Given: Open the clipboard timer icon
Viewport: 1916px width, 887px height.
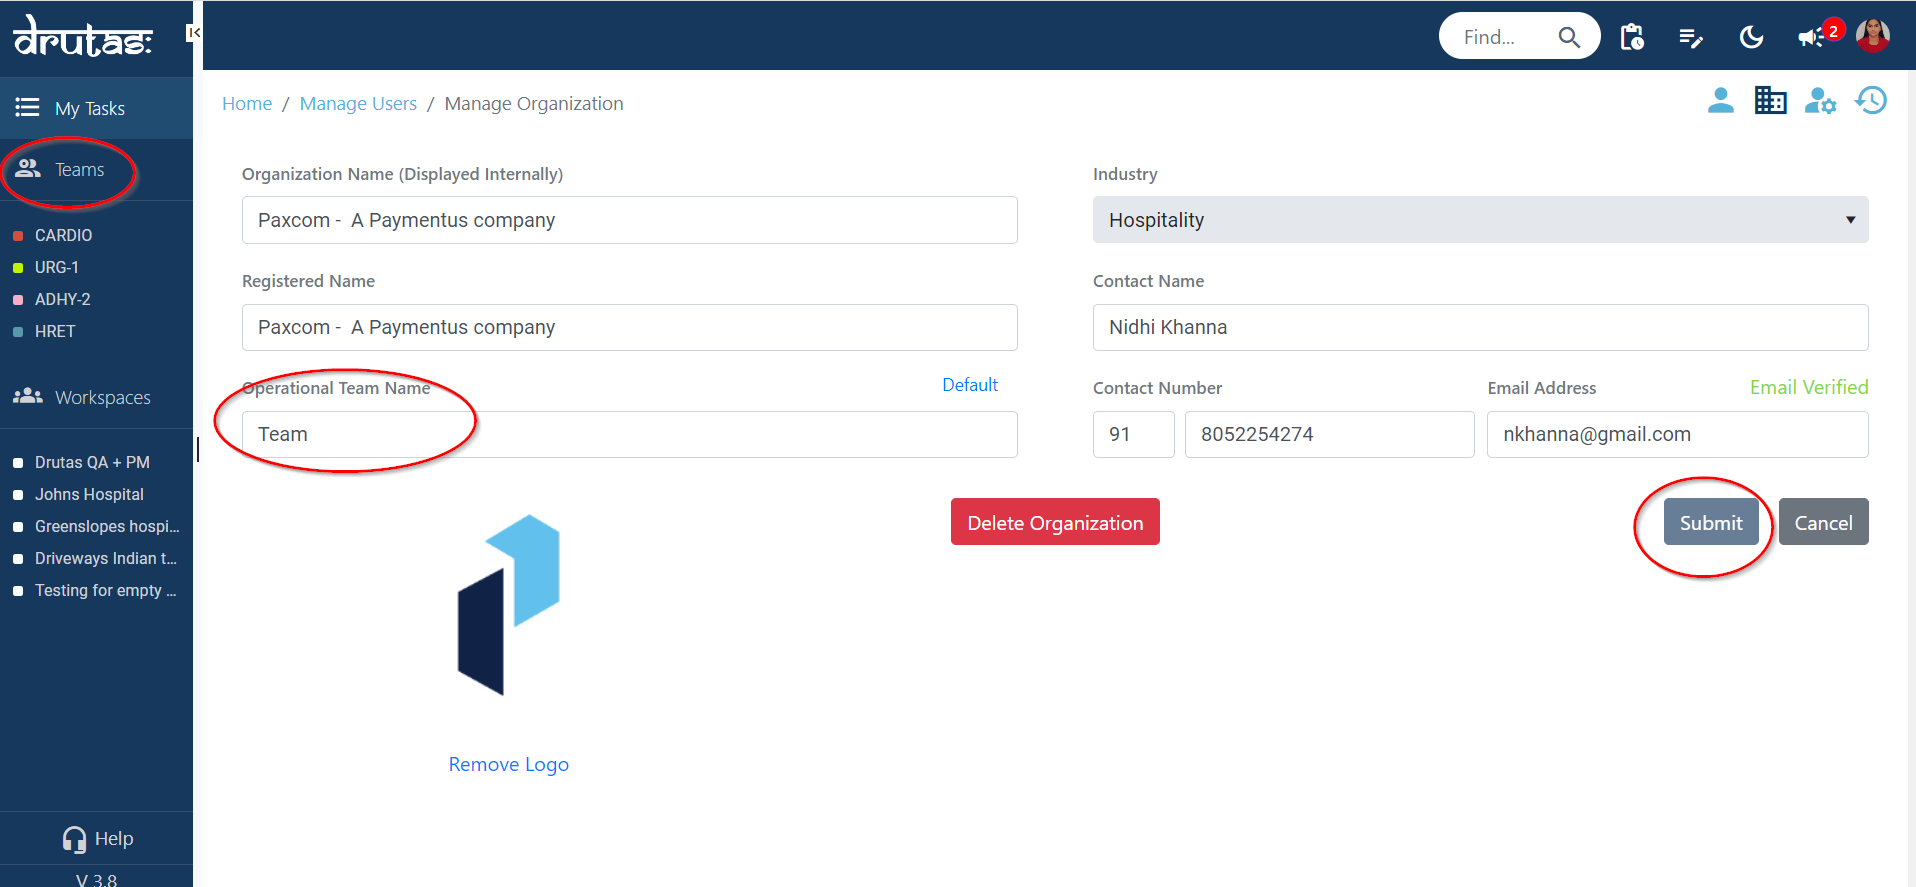Looking at the screenshot, I should click(x=1632, y=37).
